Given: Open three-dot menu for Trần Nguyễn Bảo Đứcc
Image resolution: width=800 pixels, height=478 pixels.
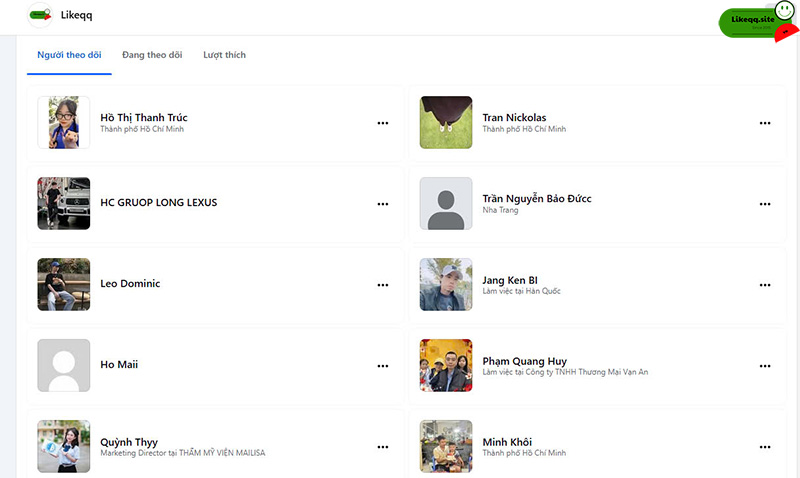Looking at the screenshot, I should 765,204.
